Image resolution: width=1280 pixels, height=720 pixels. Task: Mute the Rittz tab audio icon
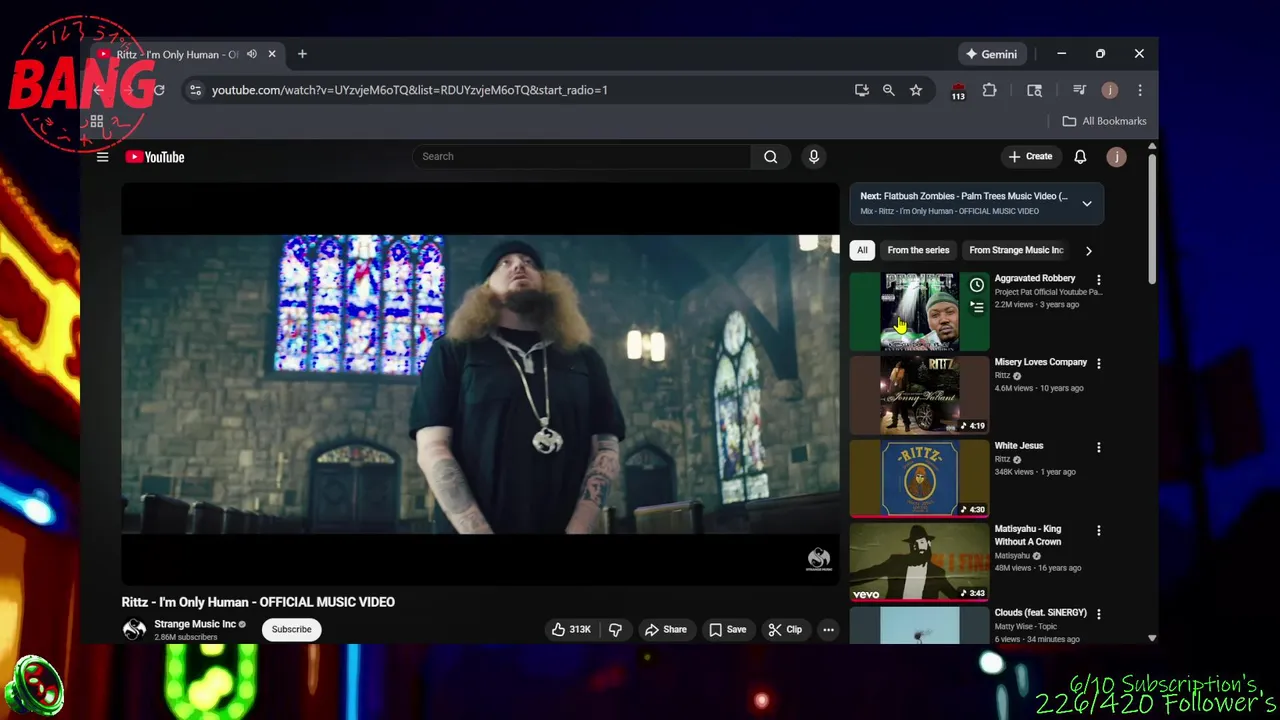tap(251, 54)
